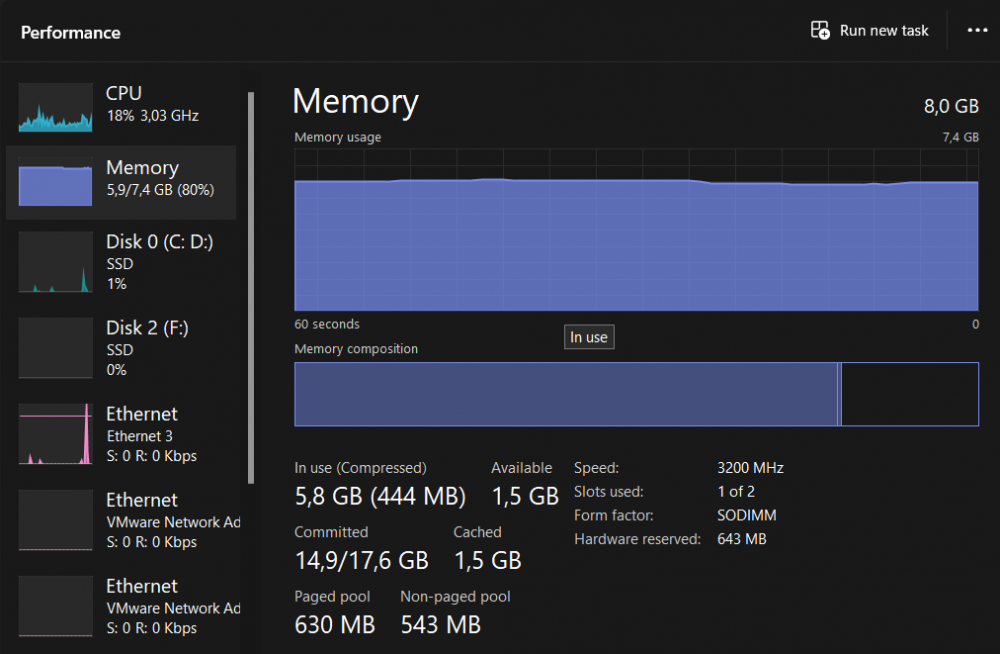Click the free portion of memory composition bar
Screen dimensions: 1000x654
(910, 394)
